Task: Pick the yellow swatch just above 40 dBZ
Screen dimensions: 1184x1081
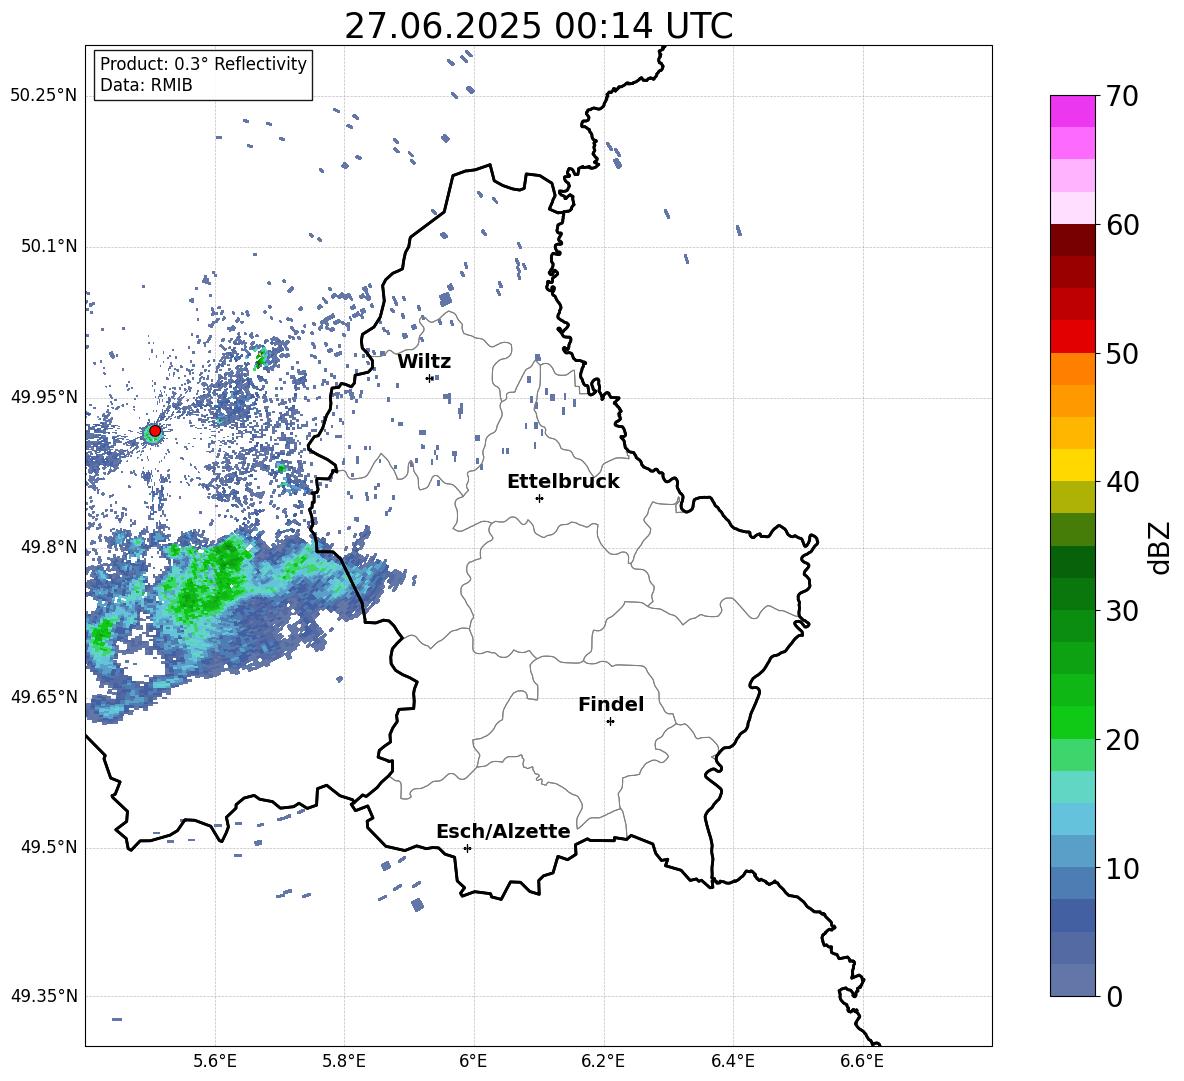Action: 1072,465
